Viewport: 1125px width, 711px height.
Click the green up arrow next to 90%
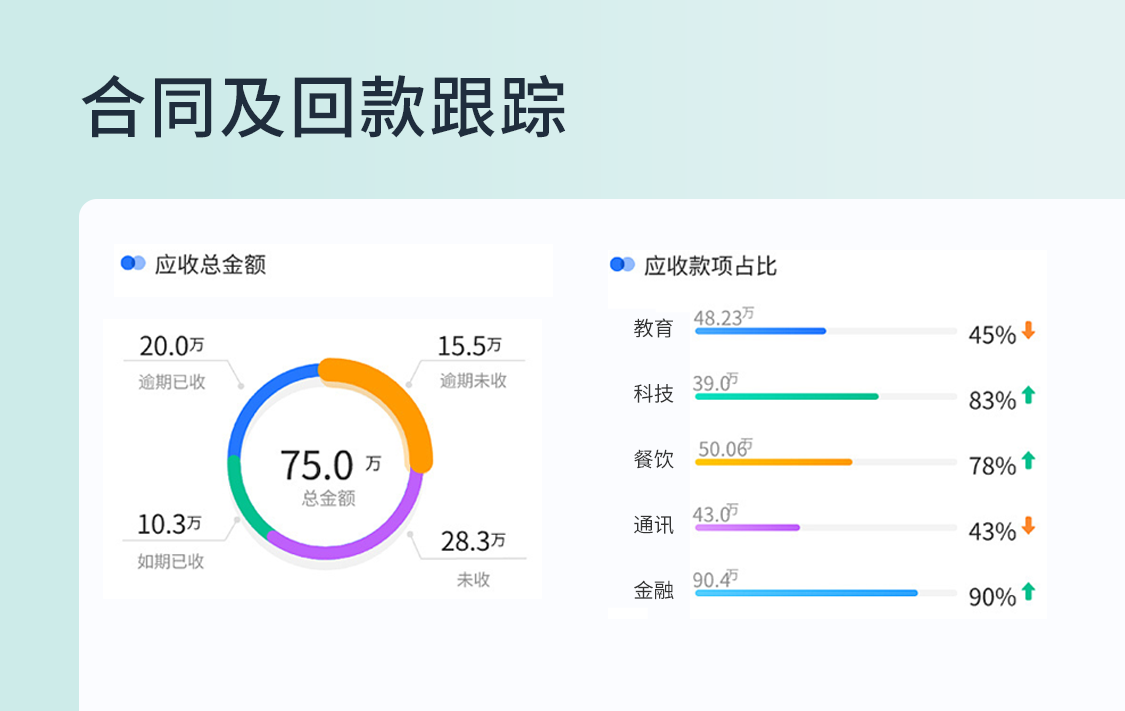(x=1026, y=593)
